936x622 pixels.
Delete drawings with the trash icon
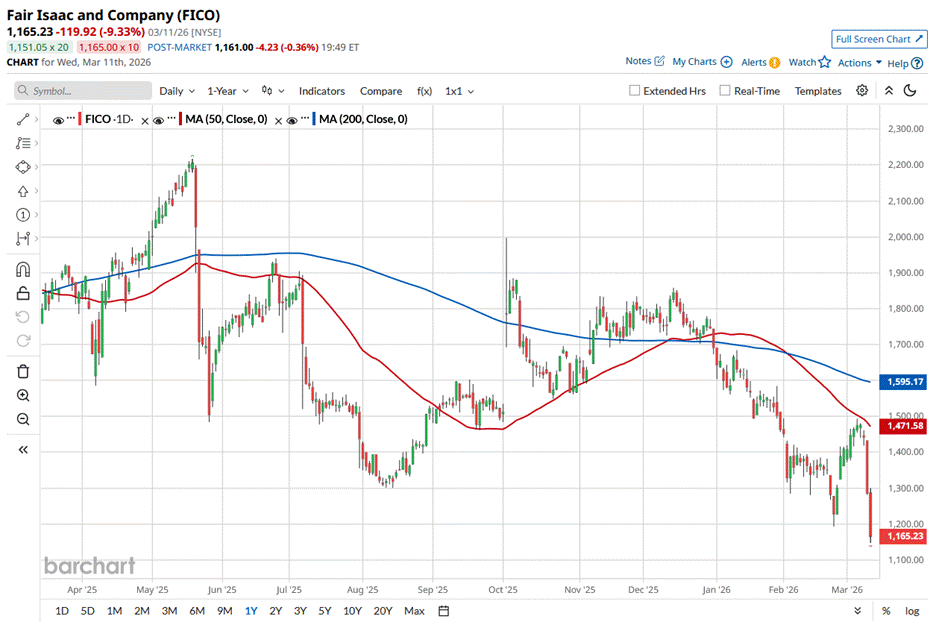point(23,371)
